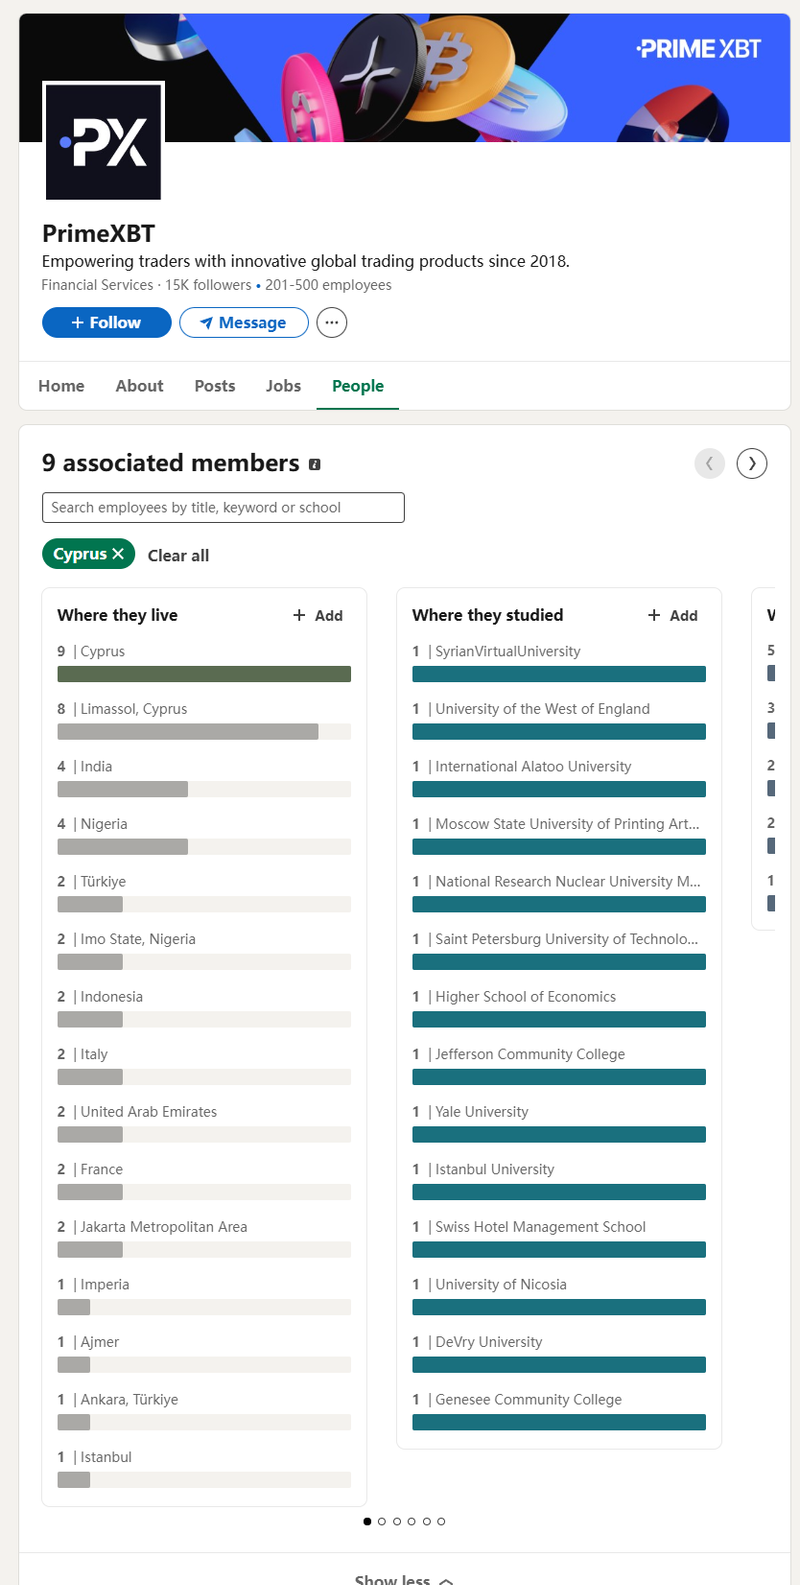800x1585 pixels.
Task: Filter by DeVry University
Action: click(559, 1353)
